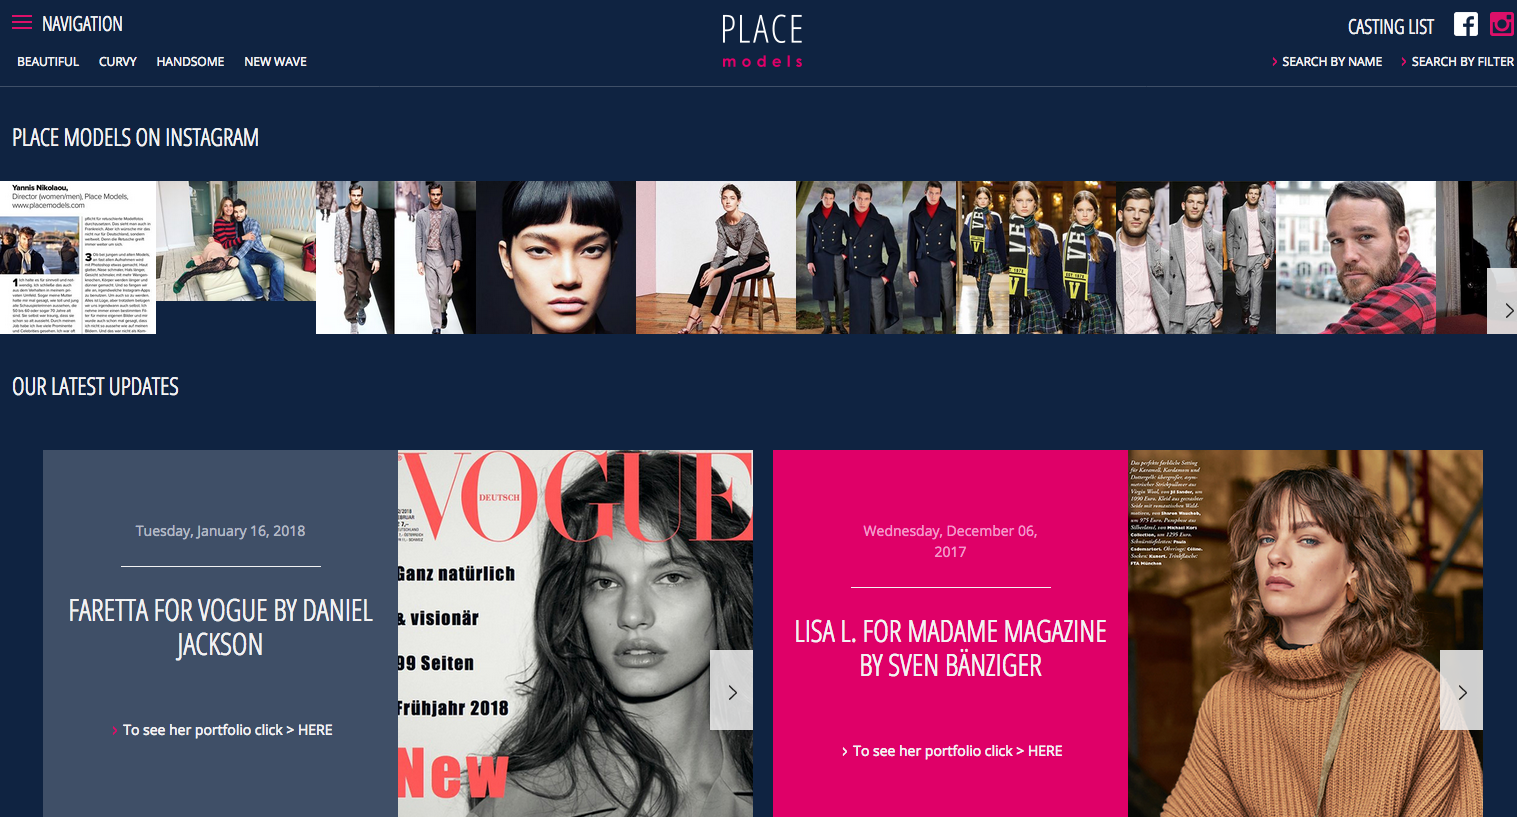This screenshot has width=1517, height=817.
Task: Open the Facebook page icon
Action: coord(1465,25)
